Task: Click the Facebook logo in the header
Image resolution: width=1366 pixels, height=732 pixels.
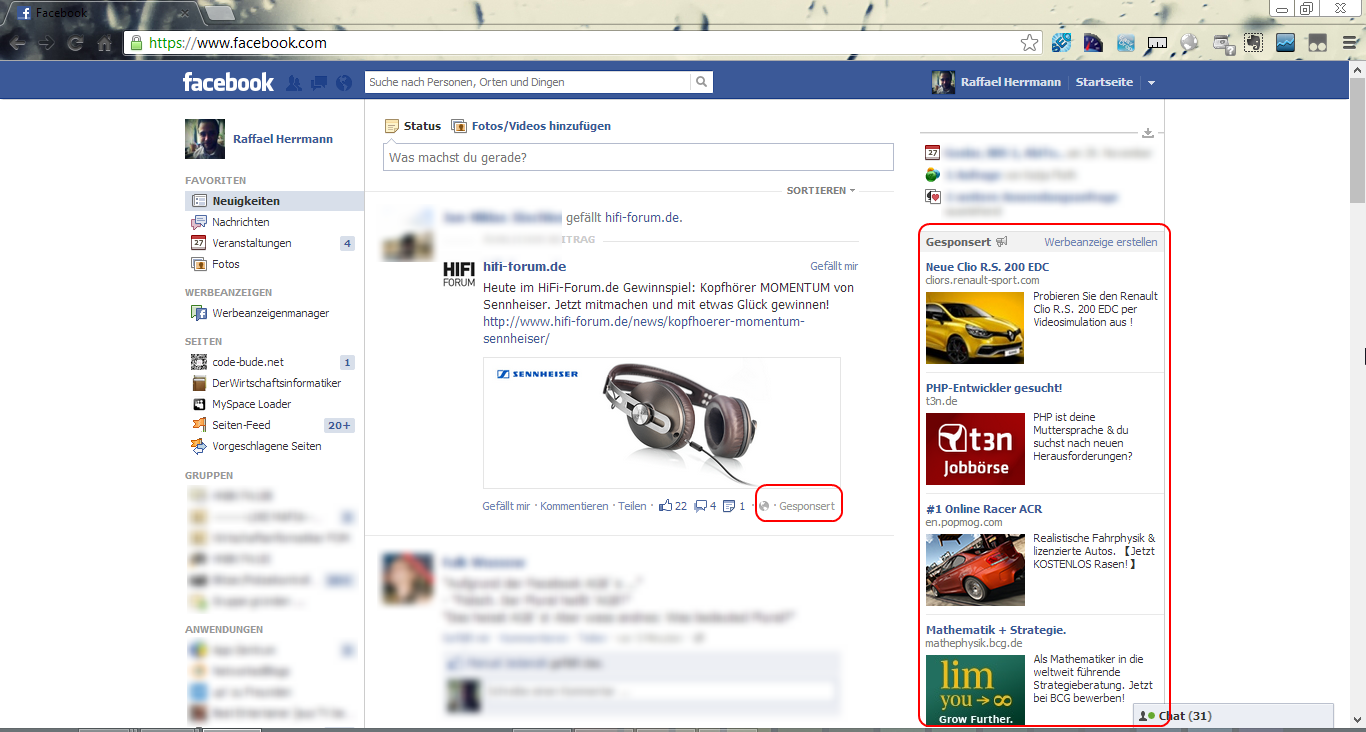Action: 228,82
